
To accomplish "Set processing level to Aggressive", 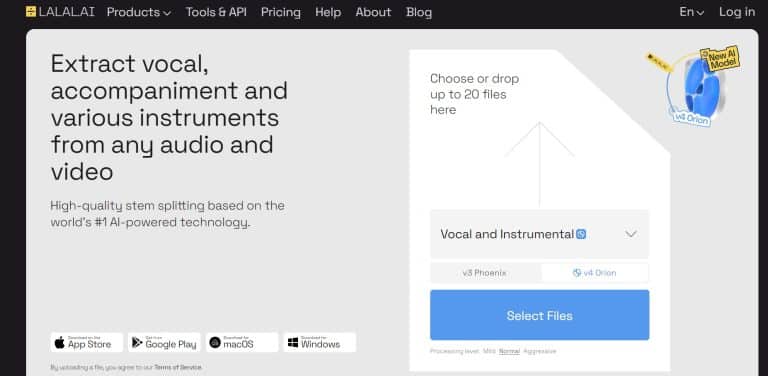I will (x=540, y=351).
